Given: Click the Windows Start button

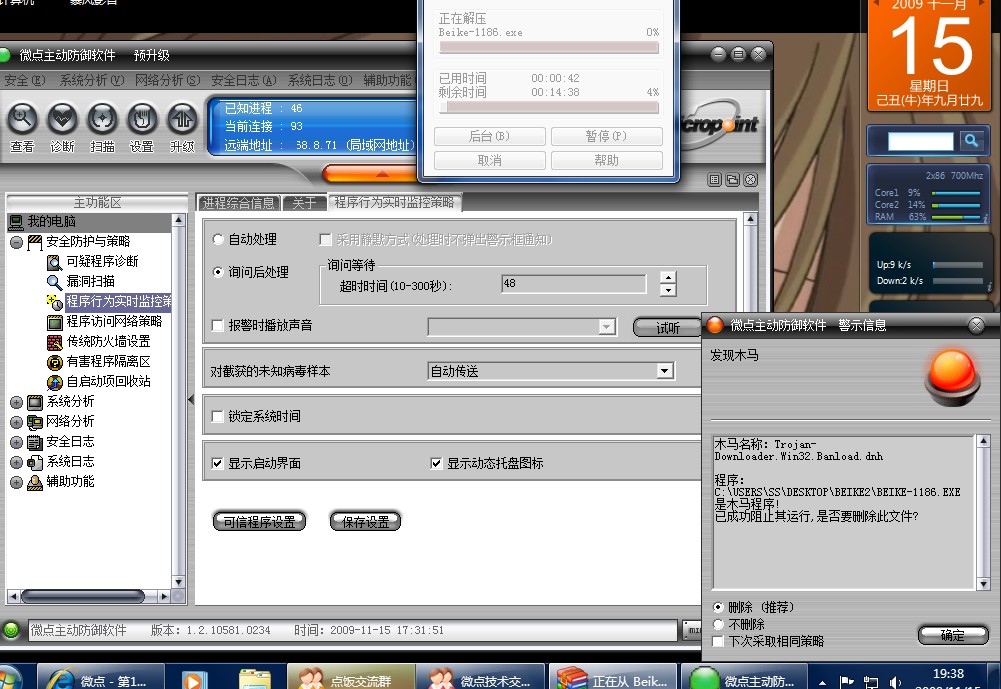Looking at the screenshot, I should 8,678.
